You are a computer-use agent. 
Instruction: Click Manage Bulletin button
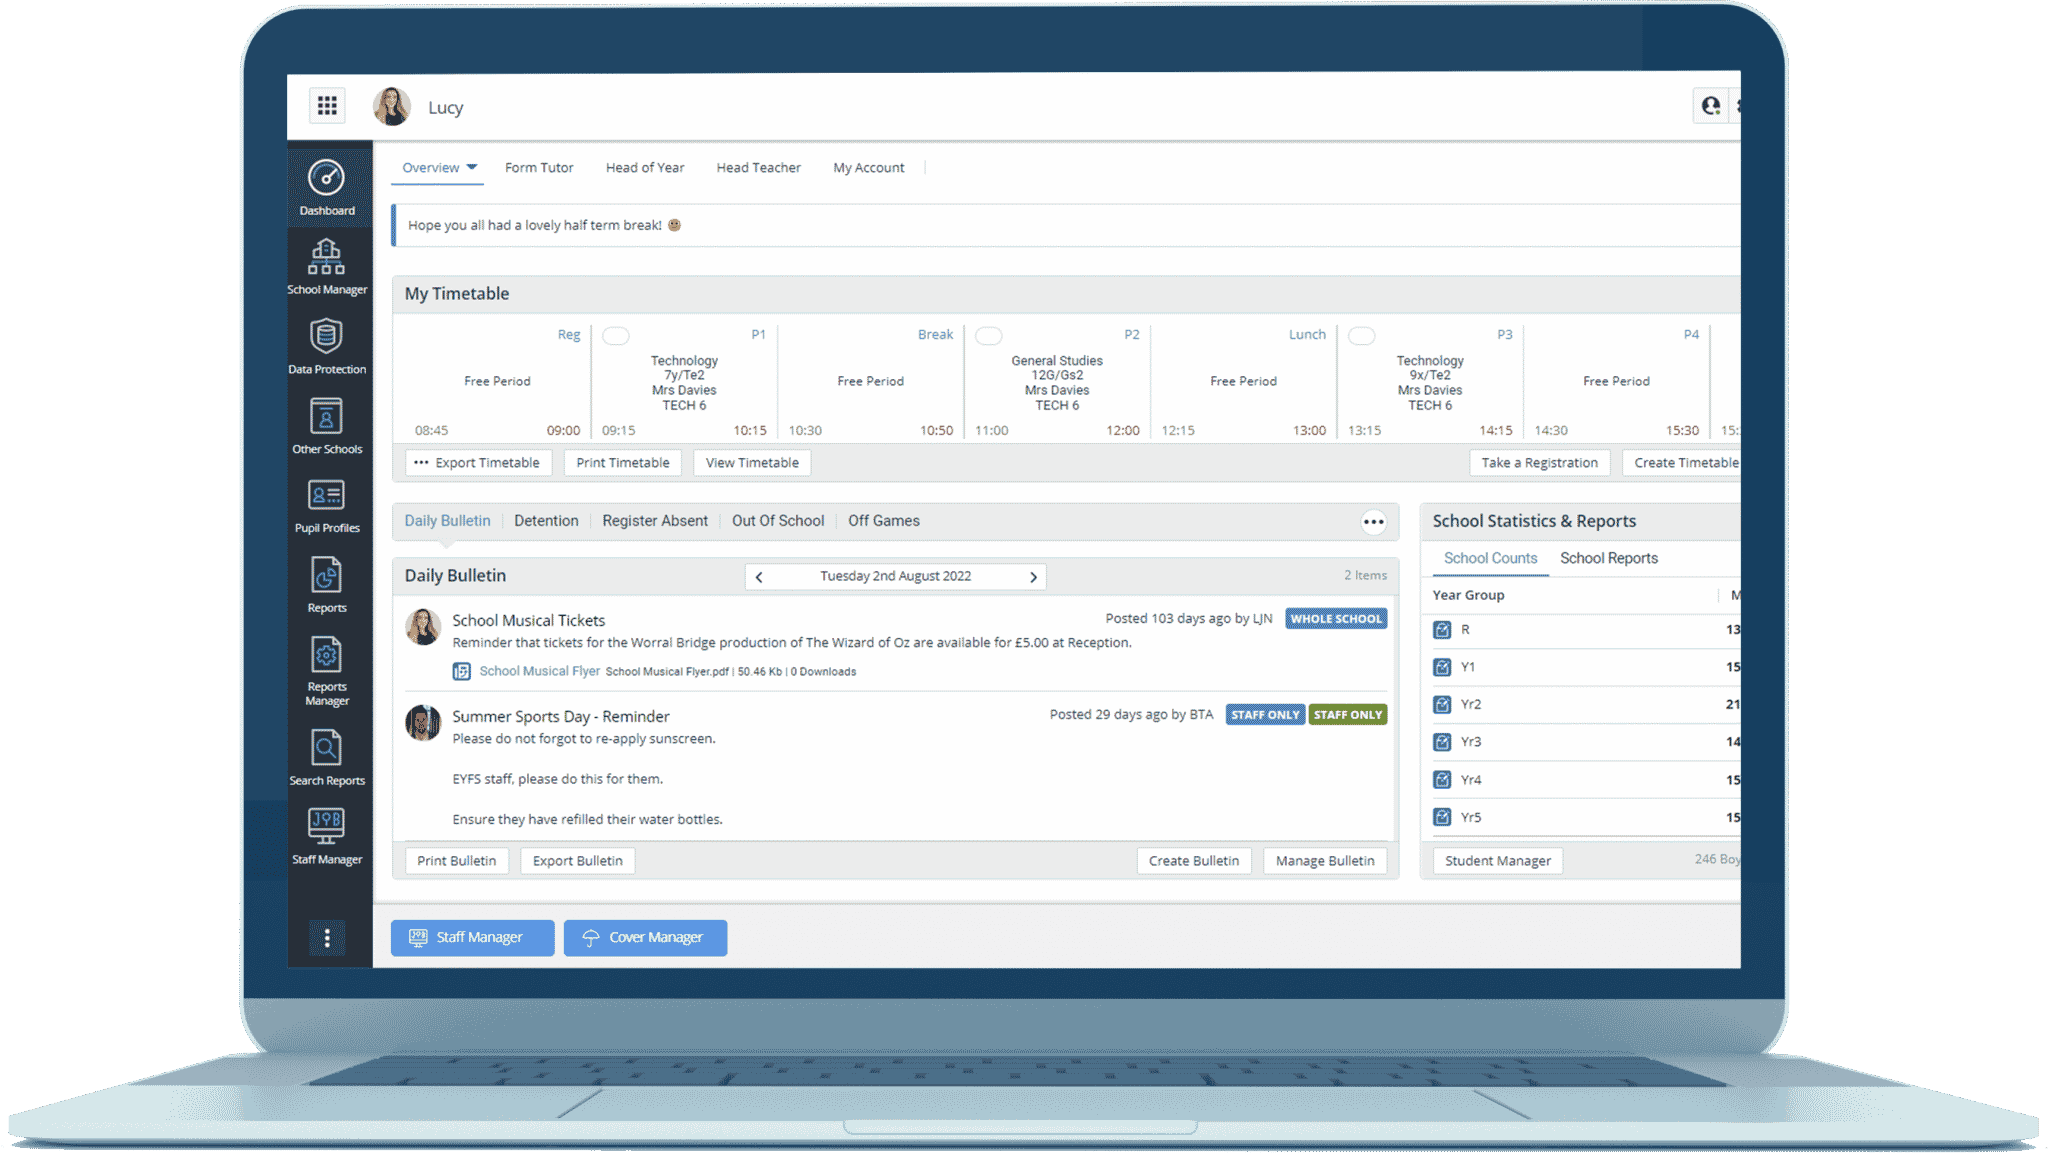point(1325,861)
